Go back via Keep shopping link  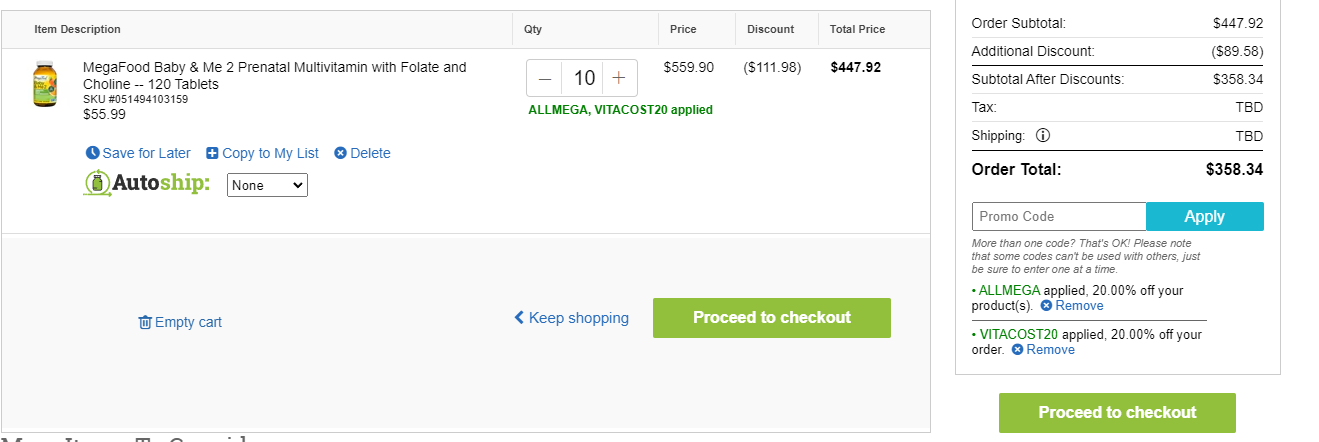click(x=572, y=318)
